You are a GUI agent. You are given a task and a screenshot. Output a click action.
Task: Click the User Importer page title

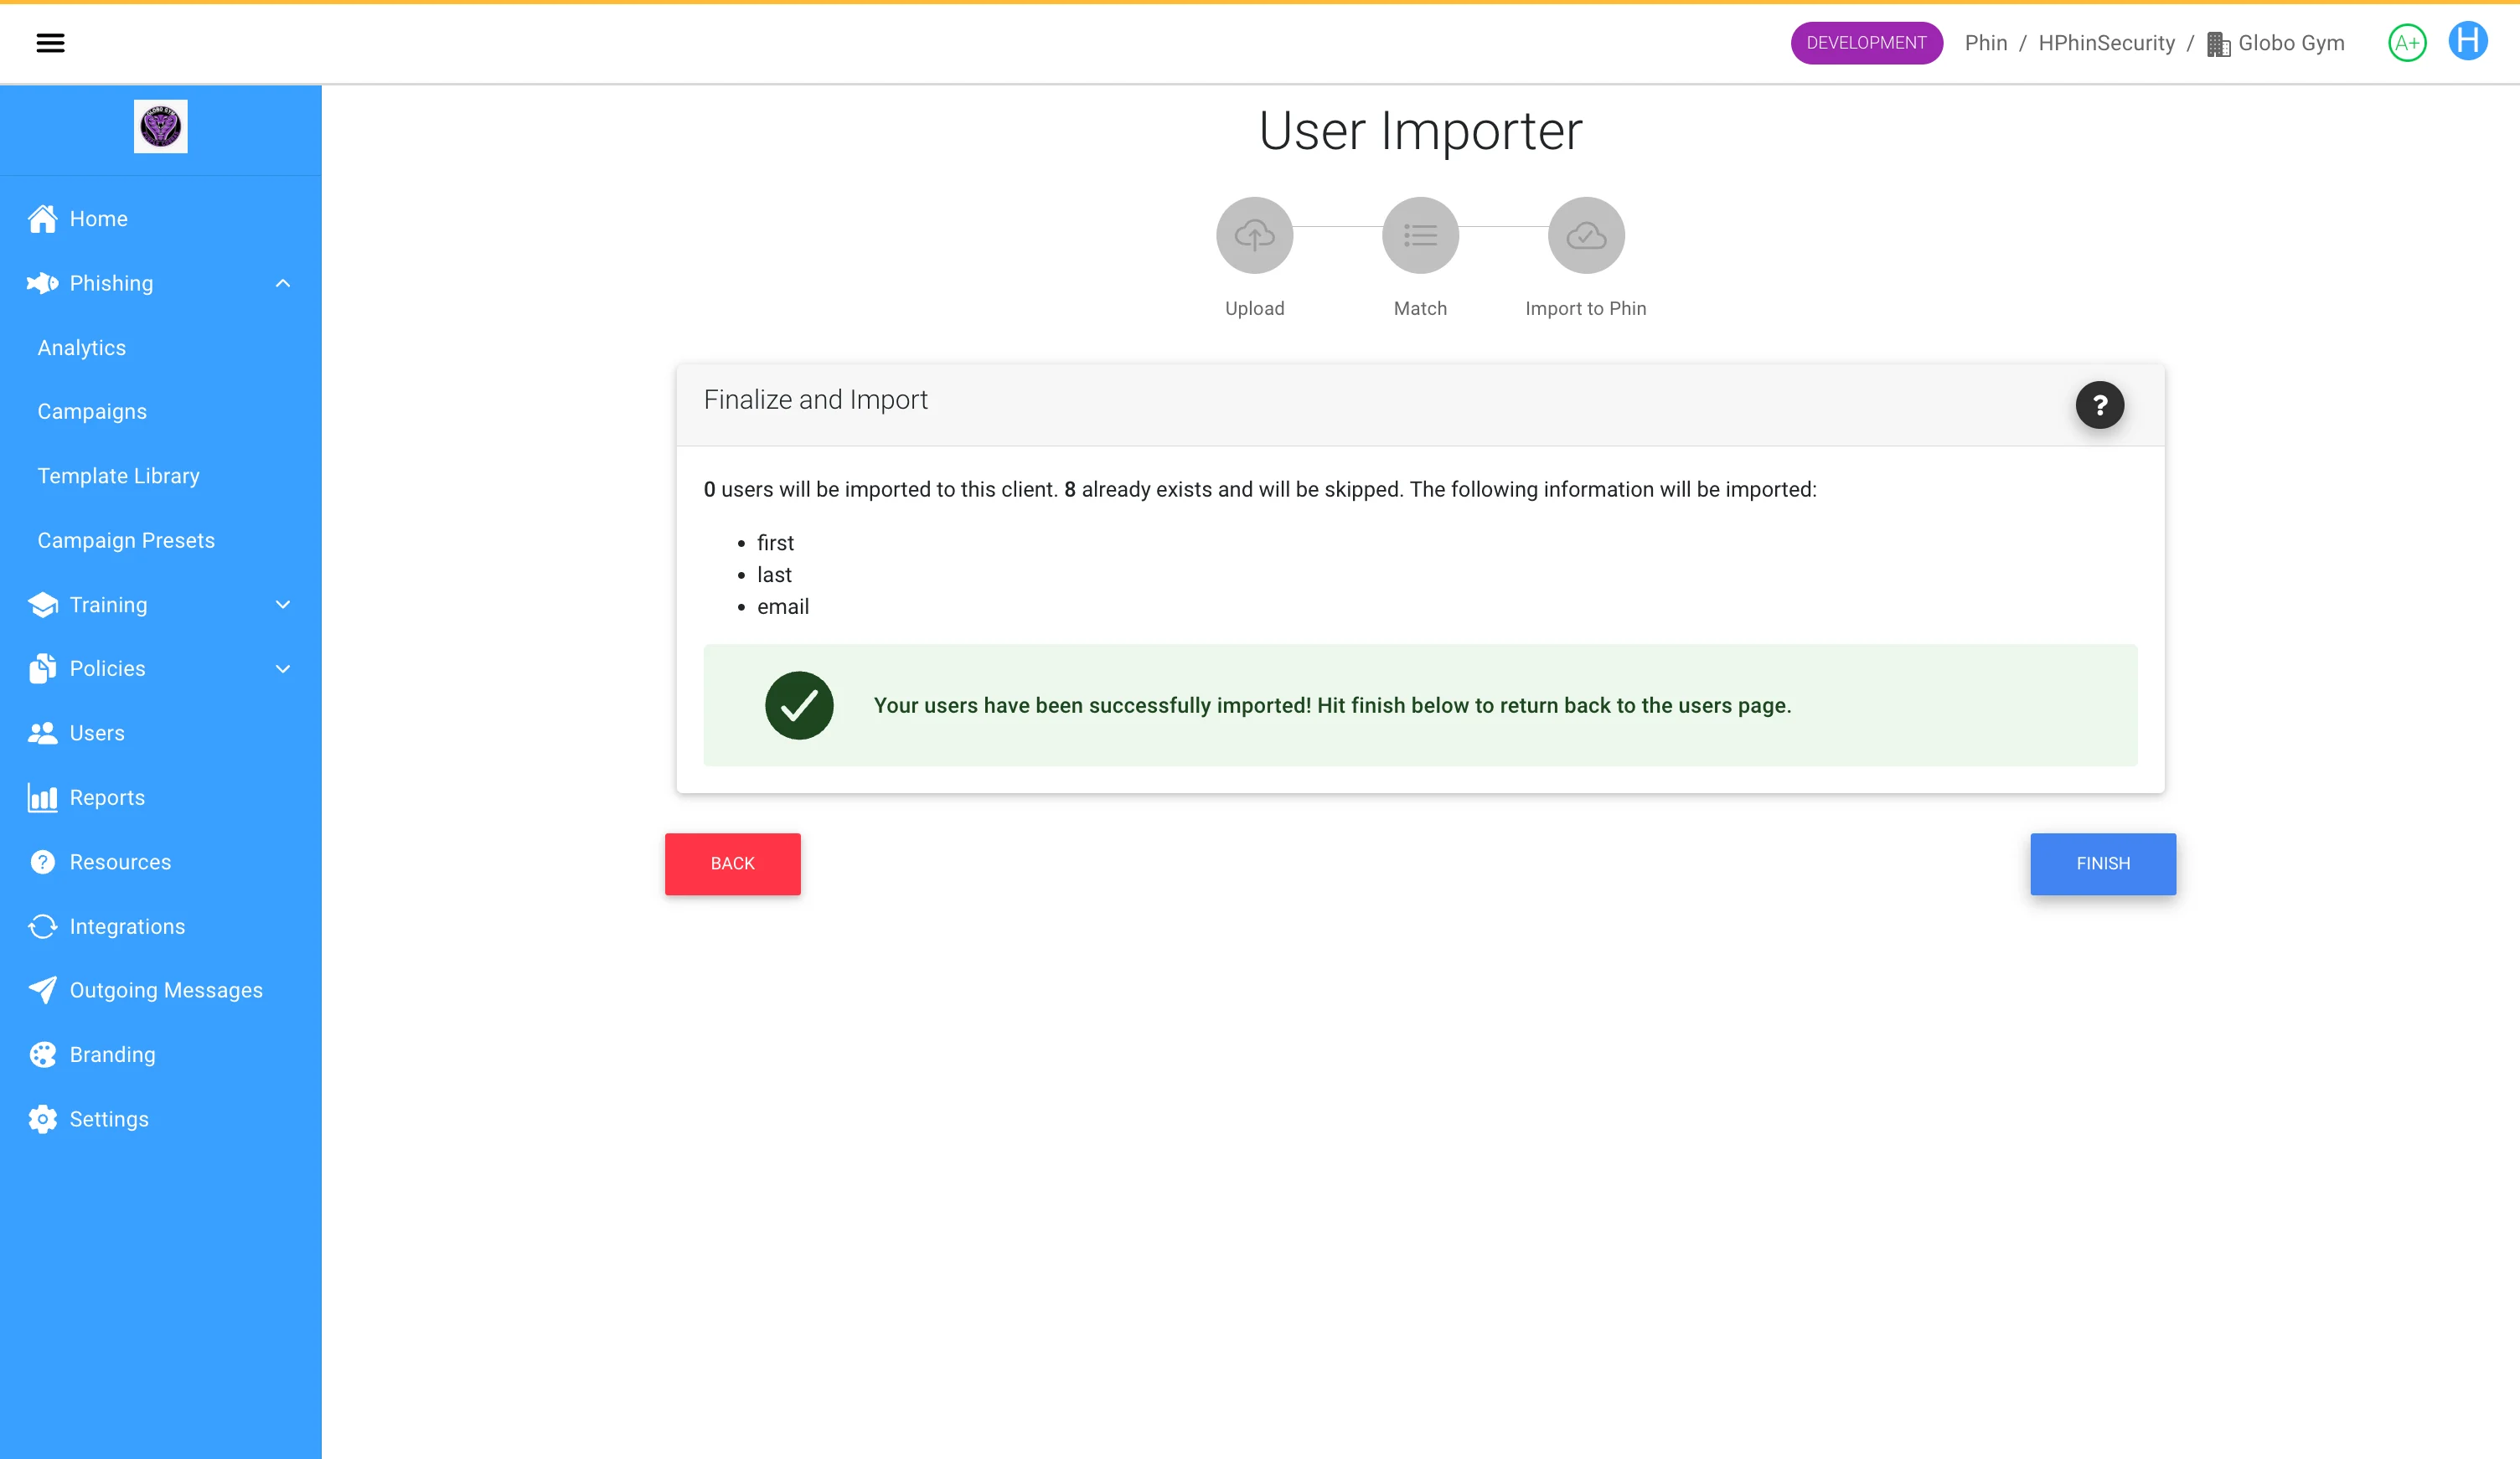pyautogui.click(x=1420, y=132)
